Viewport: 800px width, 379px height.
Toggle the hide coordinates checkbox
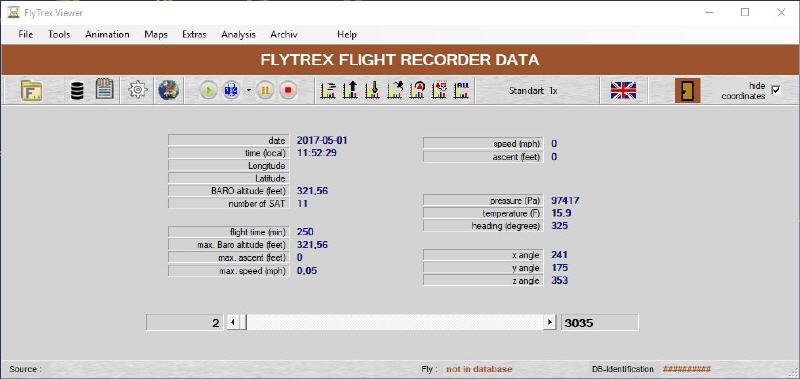tap(776, 90)
